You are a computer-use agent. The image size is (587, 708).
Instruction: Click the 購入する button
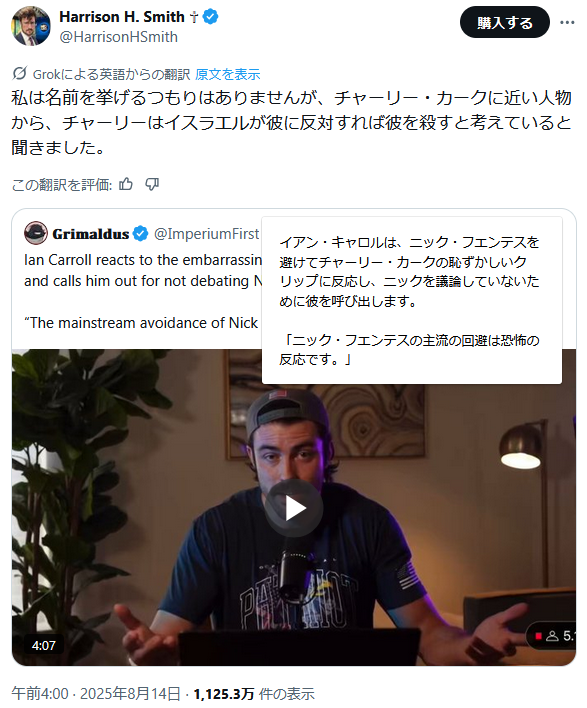[505, 22]
